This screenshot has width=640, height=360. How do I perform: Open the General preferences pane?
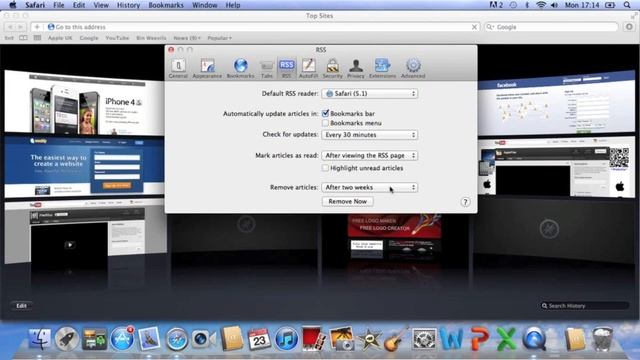coord(178,68)
